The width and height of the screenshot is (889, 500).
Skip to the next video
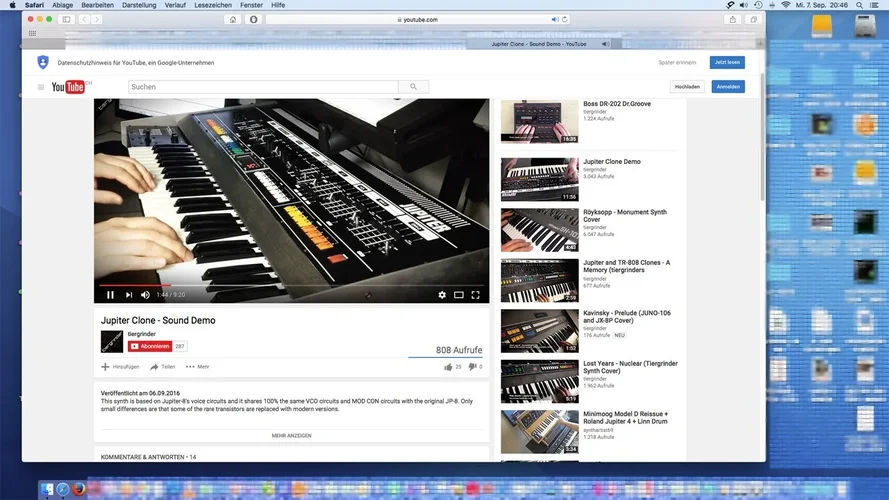click(129, 295)
